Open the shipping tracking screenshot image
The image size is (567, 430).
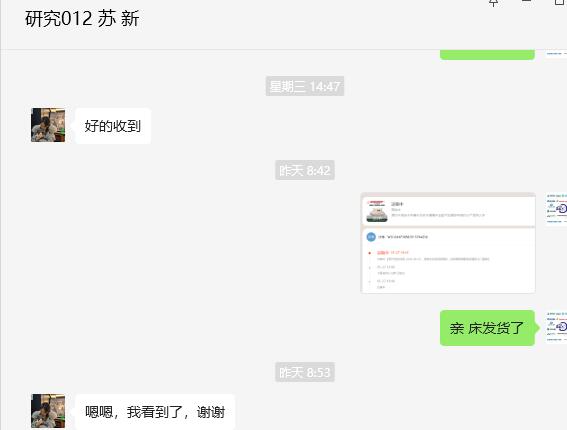[448, 243]
